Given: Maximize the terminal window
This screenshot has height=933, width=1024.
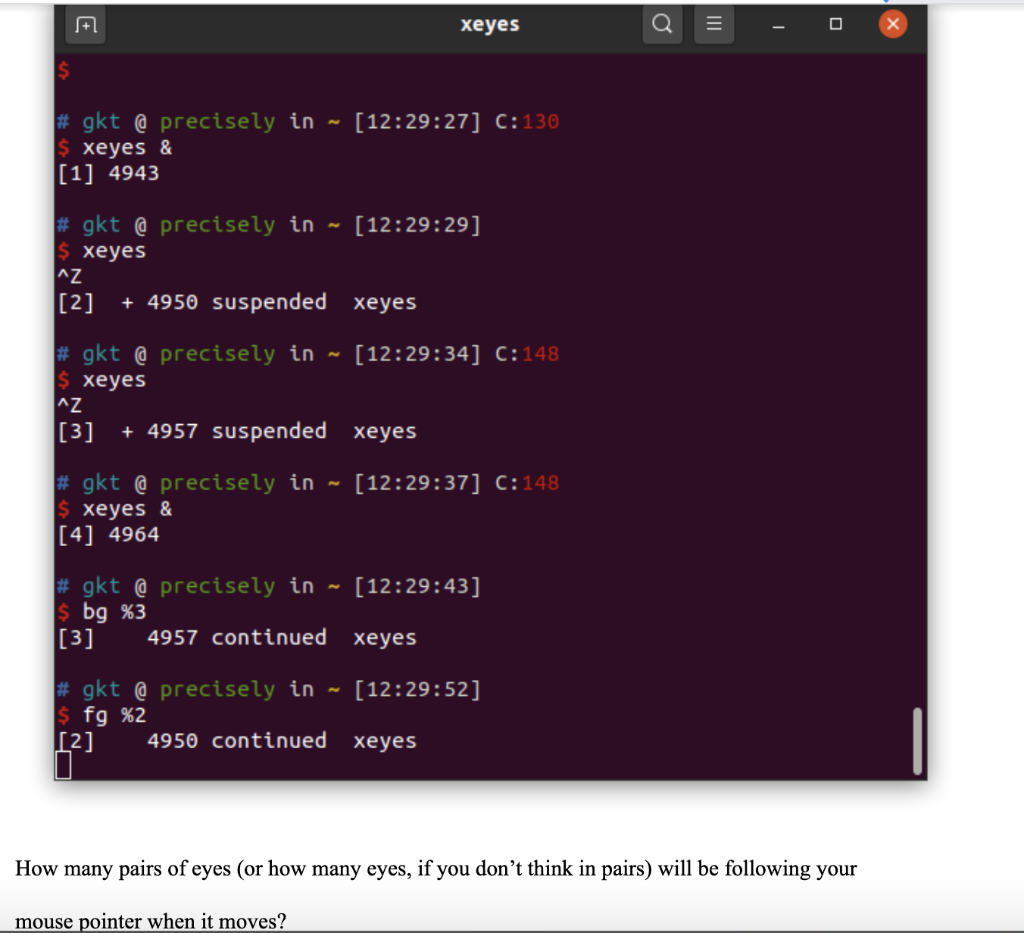Looking at the screenshot, I should point(836,24).
